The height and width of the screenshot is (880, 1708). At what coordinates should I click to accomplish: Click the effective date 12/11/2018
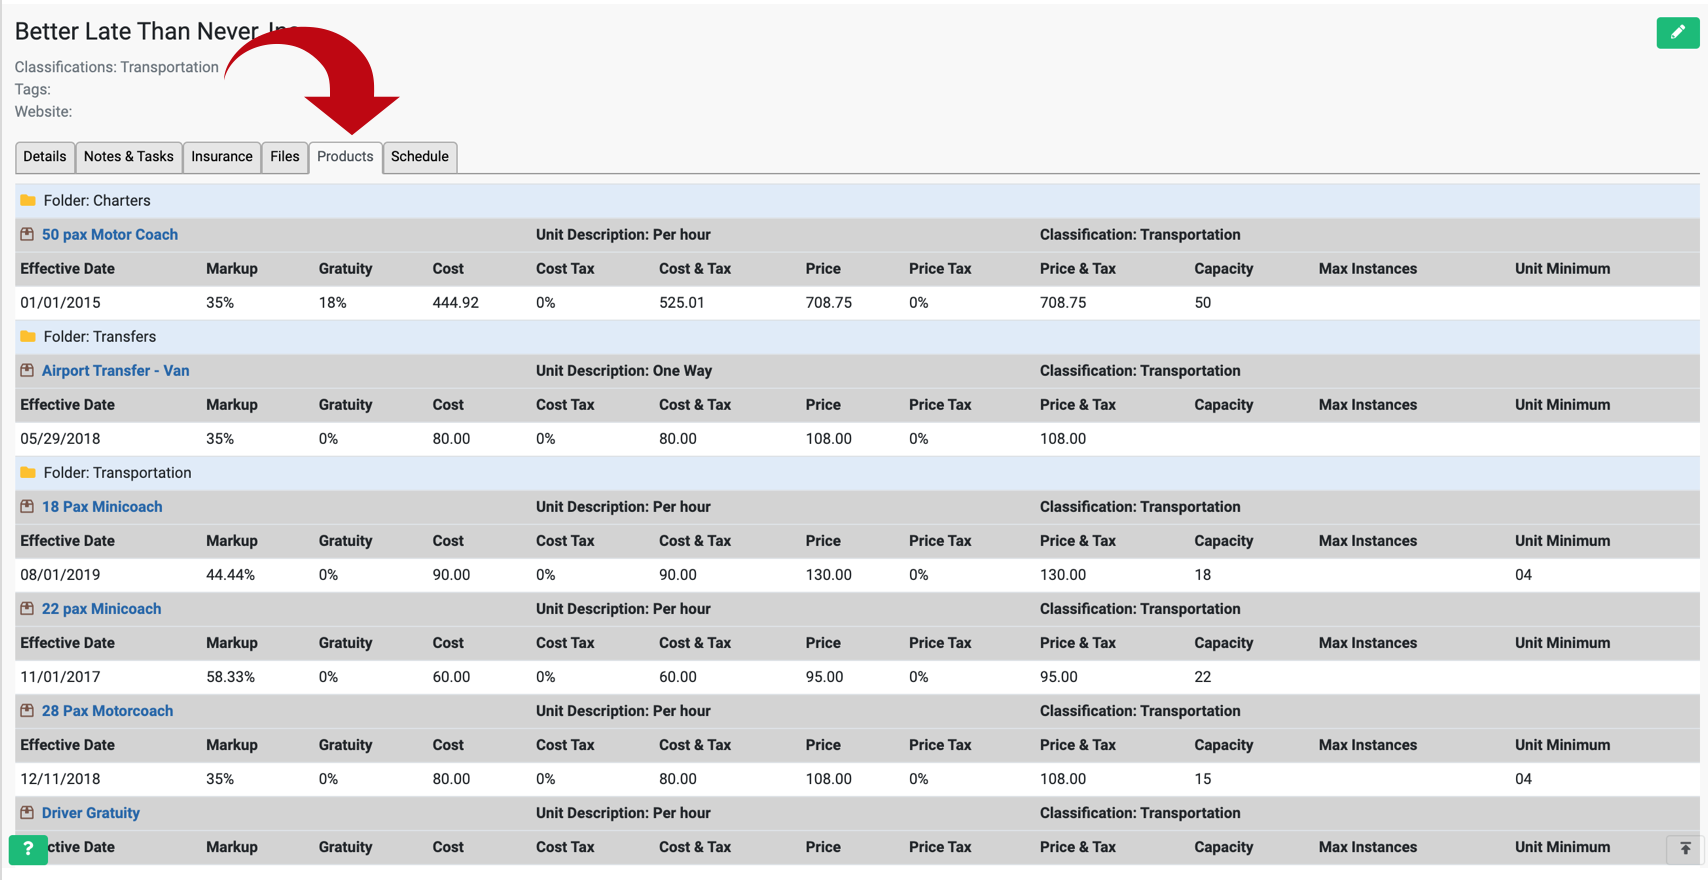(x=60, y=778)
